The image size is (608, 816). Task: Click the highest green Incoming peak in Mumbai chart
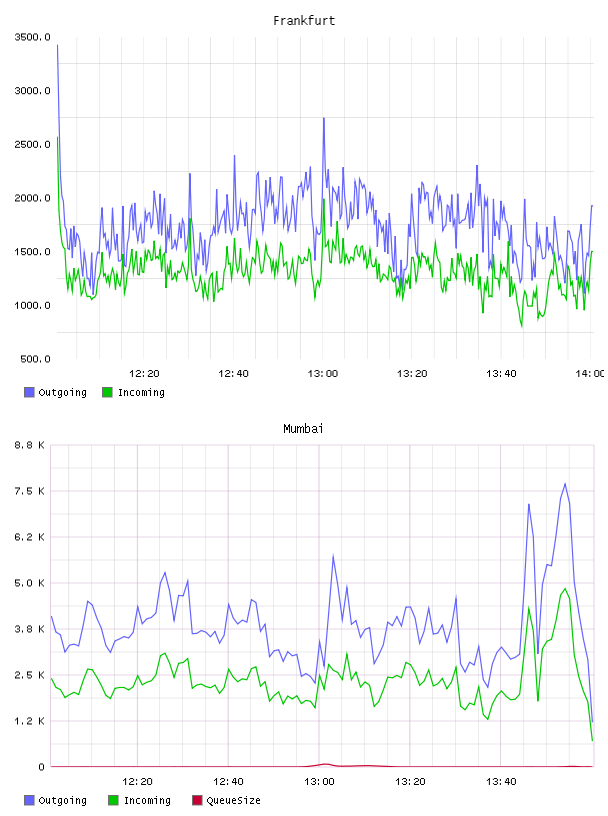point(565,589)
